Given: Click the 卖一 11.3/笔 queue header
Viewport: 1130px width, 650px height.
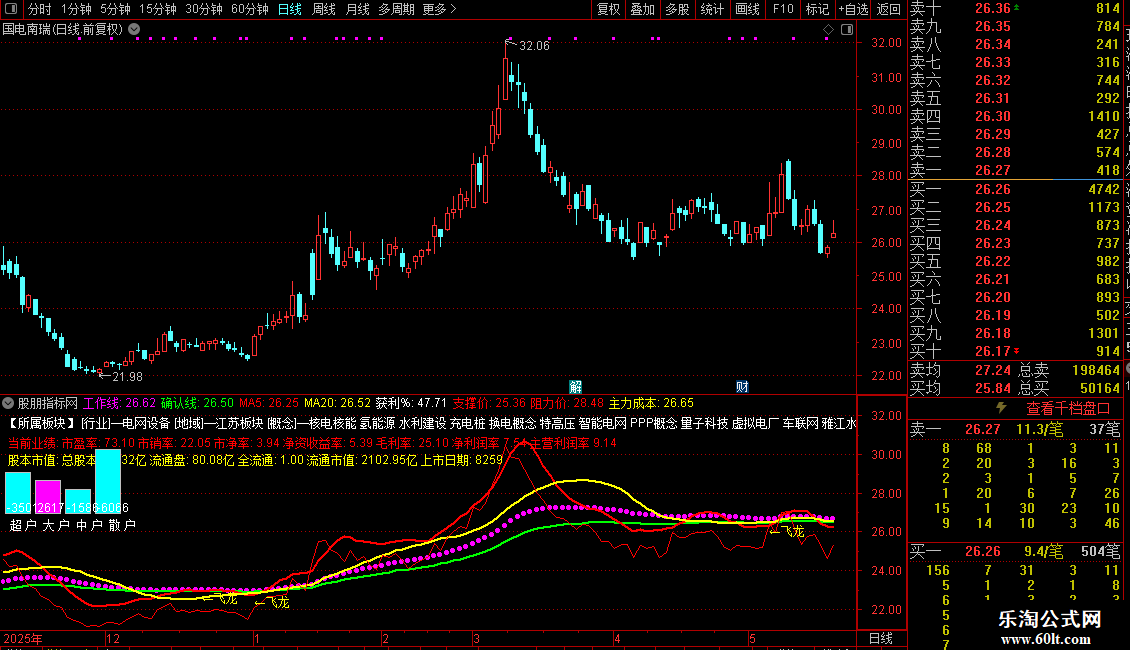Looking at the screenshot, I should (1015, 429).
